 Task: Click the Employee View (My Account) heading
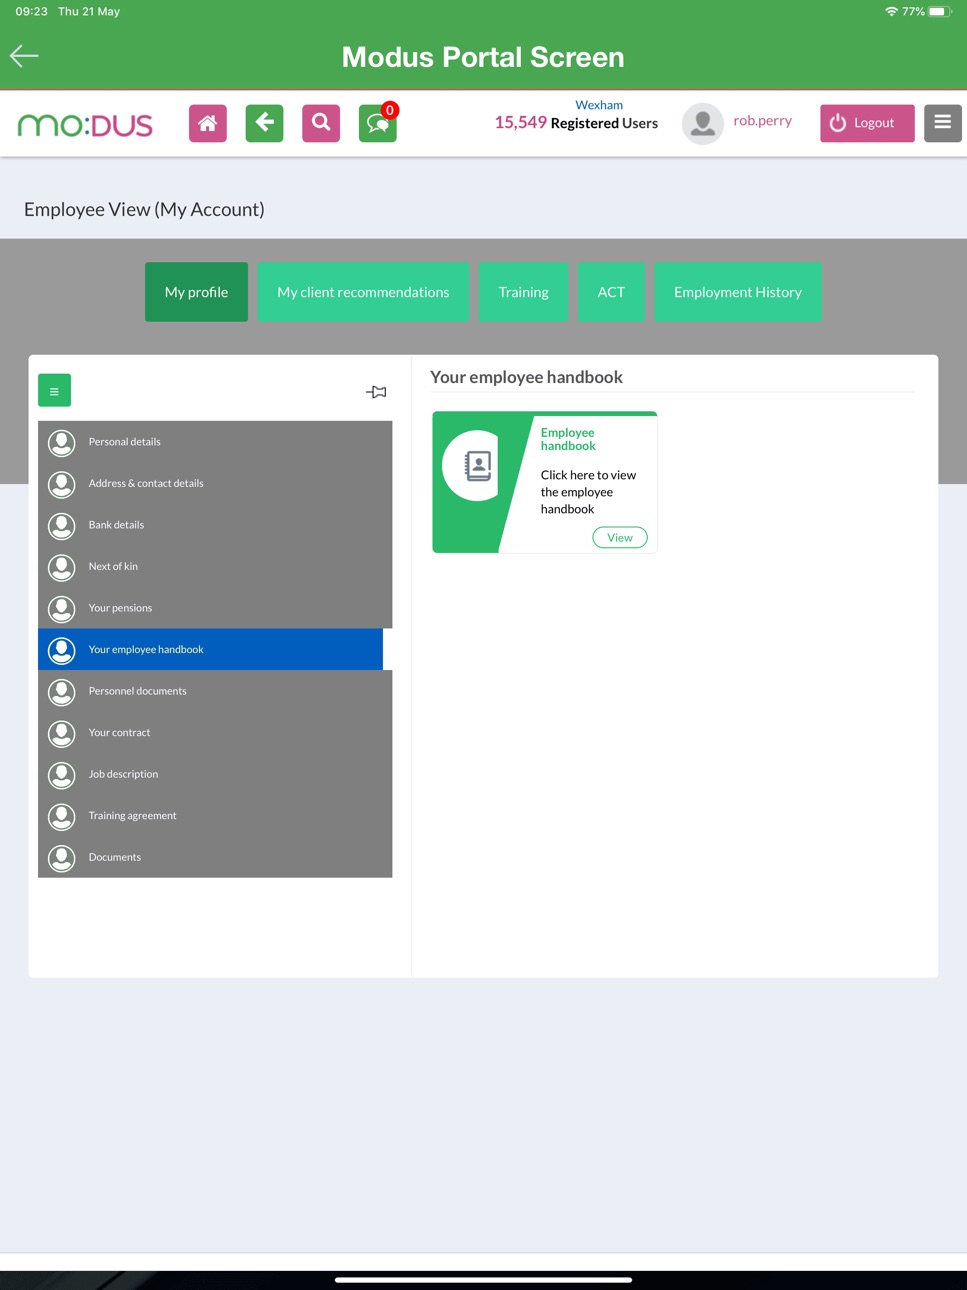click(x=144, y=209)
